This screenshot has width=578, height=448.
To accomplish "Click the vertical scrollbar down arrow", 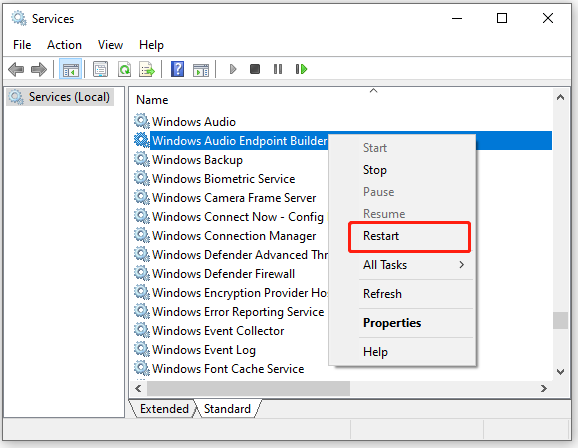I will coord(561,372).
